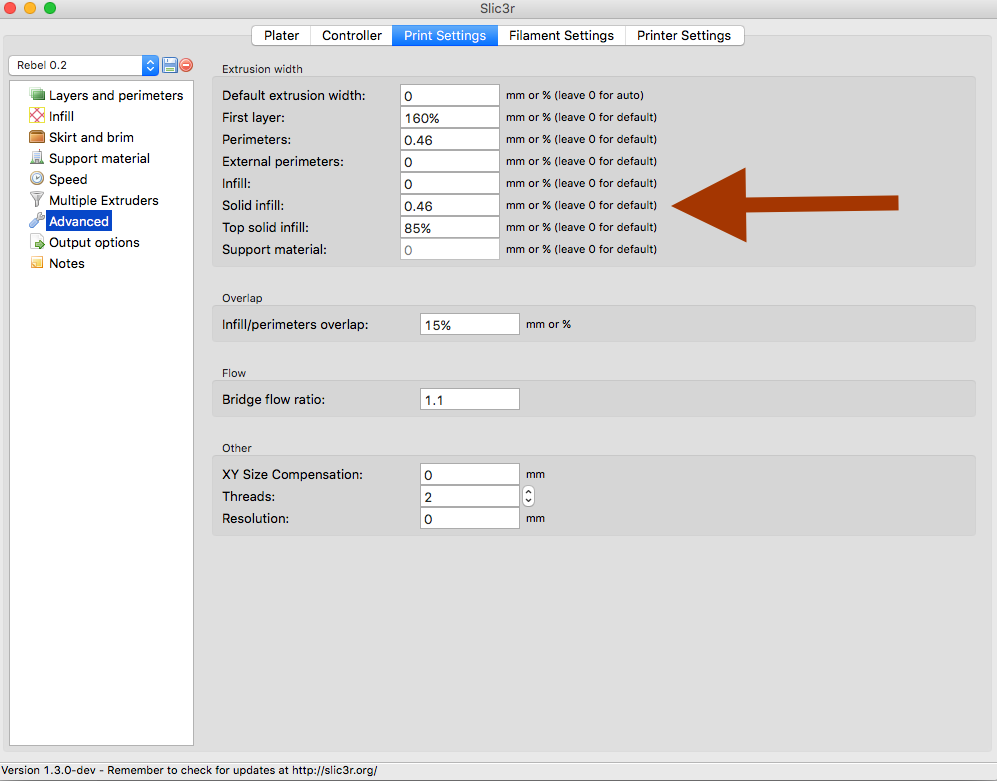The height and width of the screenshot is (781, 997).
Task: Open the Printer Settings tab
Action: pyautogui.click(x=684, y=35)
